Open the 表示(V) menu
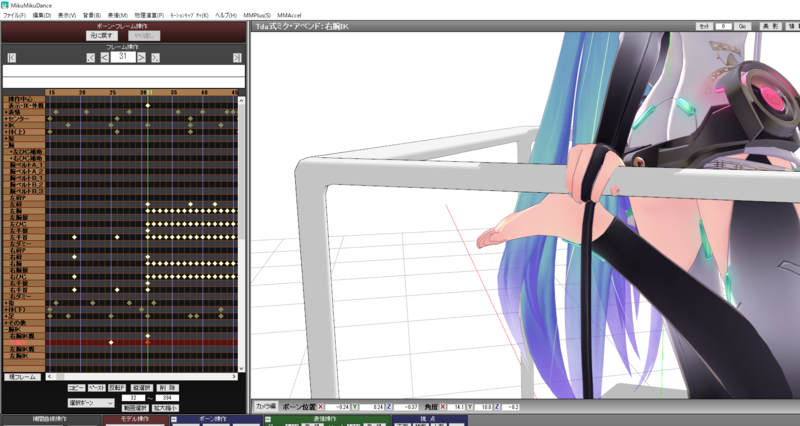The image size is (800, 426). click(x=67, y=16)
